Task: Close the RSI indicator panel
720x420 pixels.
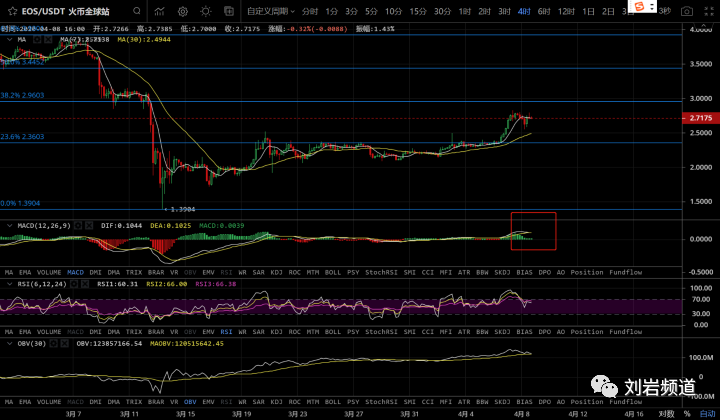Action: (x=85, y=284)
